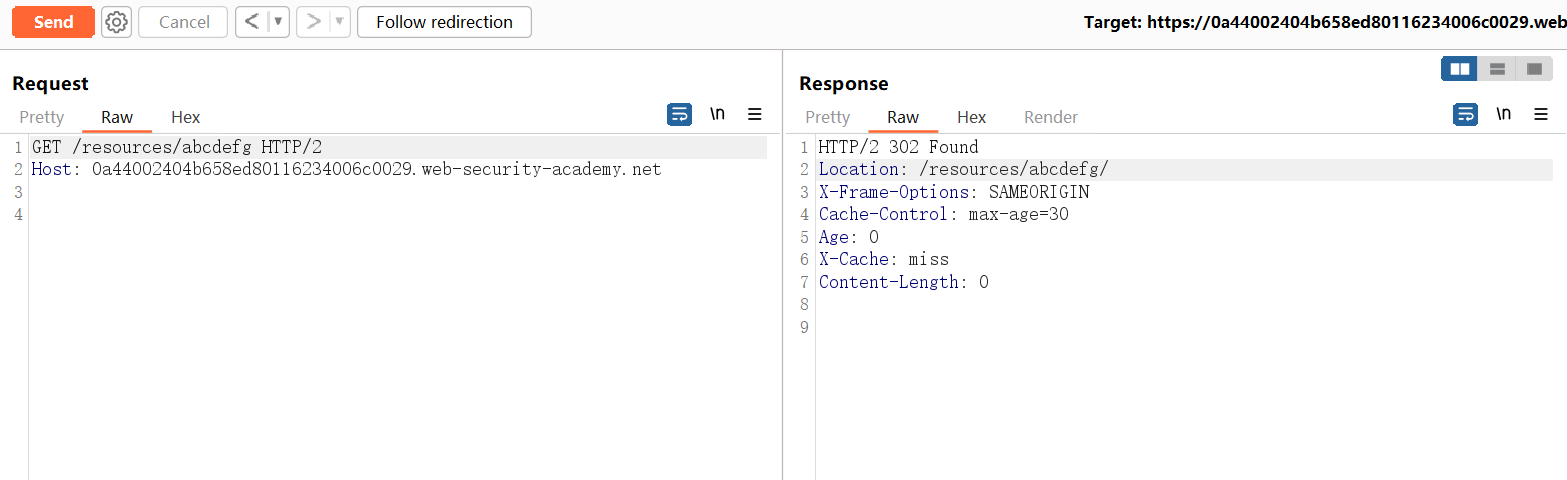This screenshot has height=480, width=1567.
Task: Click the orange Send button
Action: tap(53, 22)
